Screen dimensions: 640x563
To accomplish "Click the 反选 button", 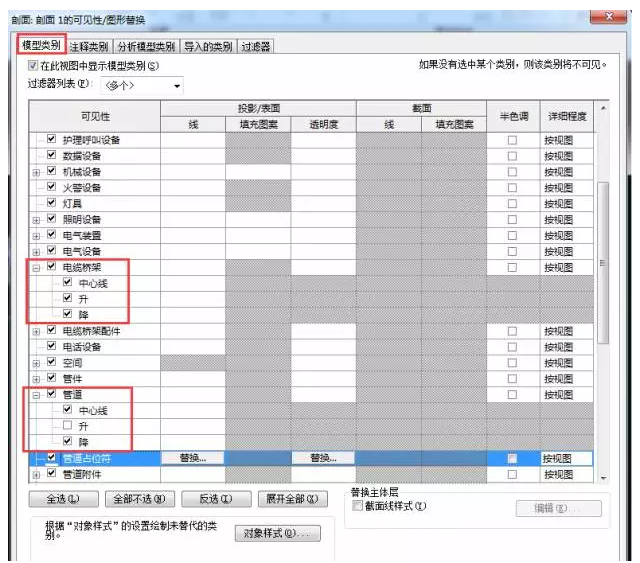I will coord(216,499).
